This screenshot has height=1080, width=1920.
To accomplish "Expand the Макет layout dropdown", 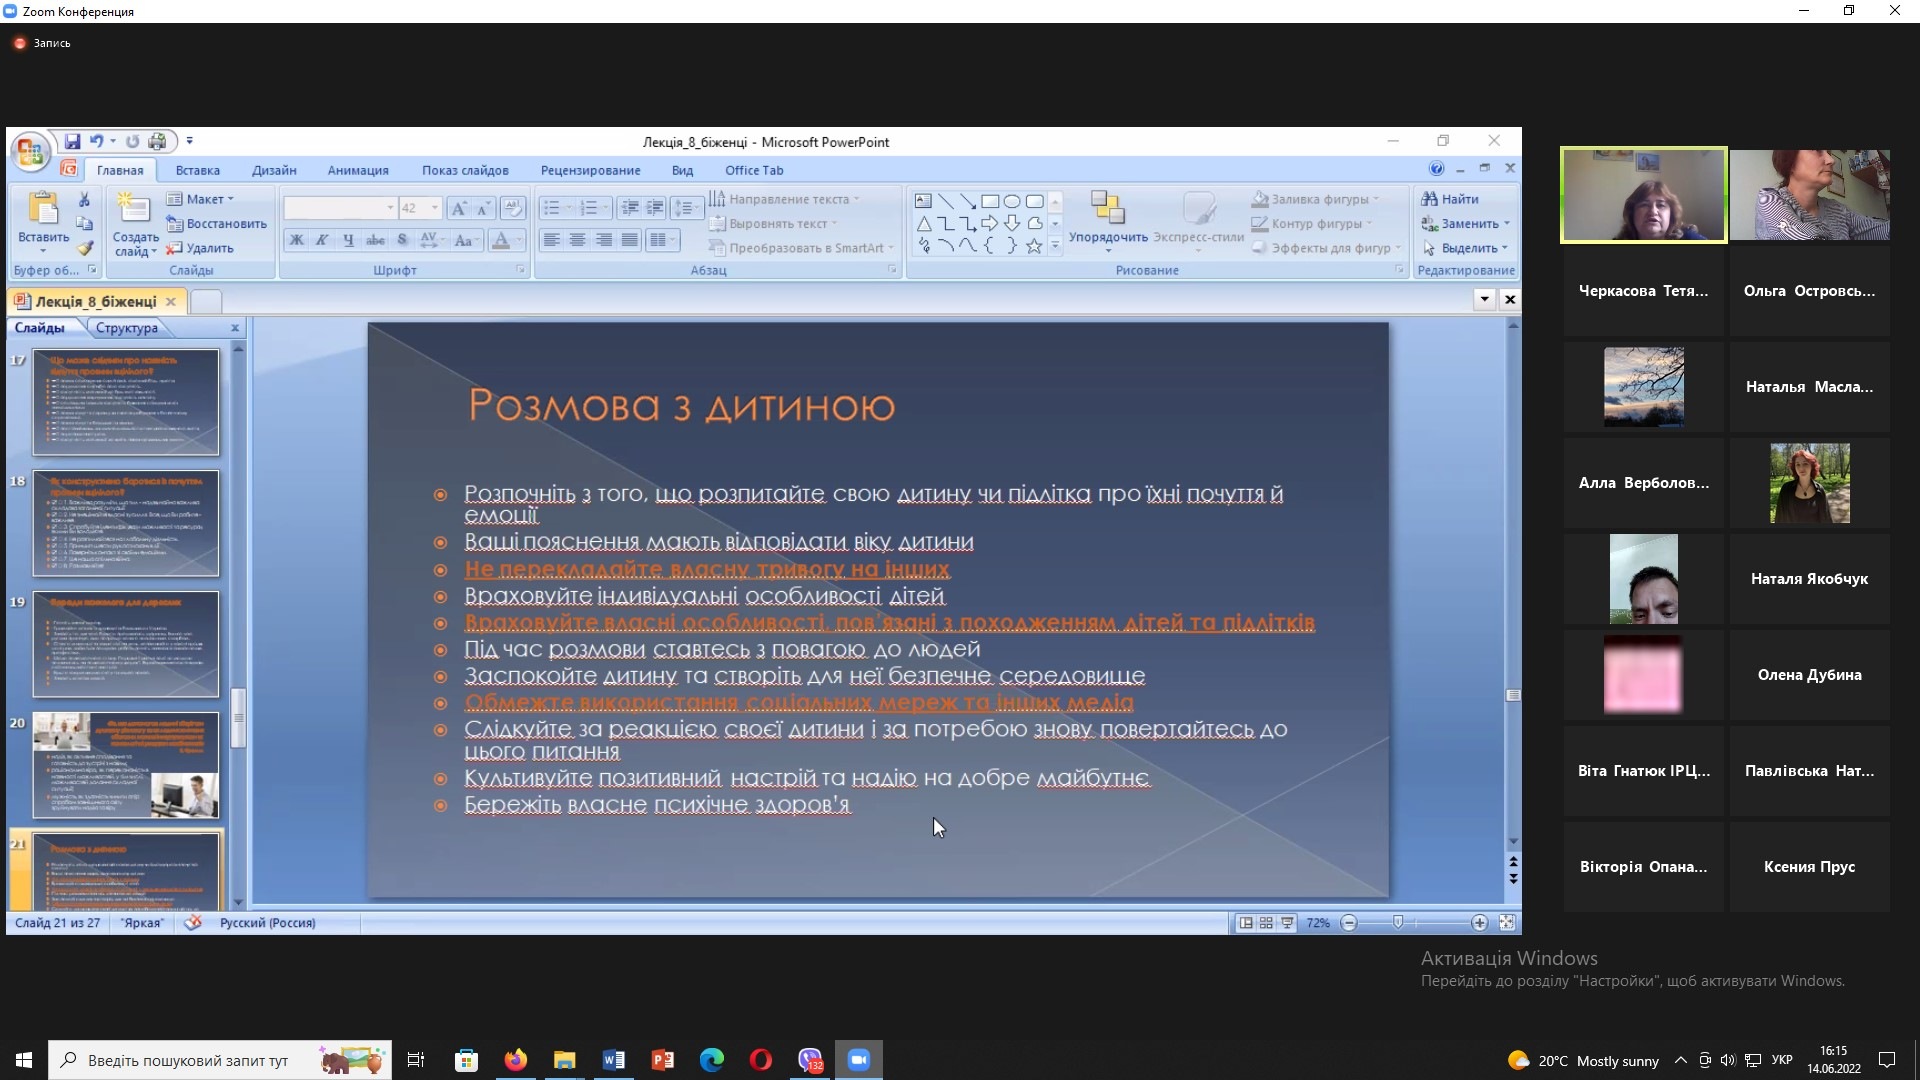I will click(x=210, y=199).
